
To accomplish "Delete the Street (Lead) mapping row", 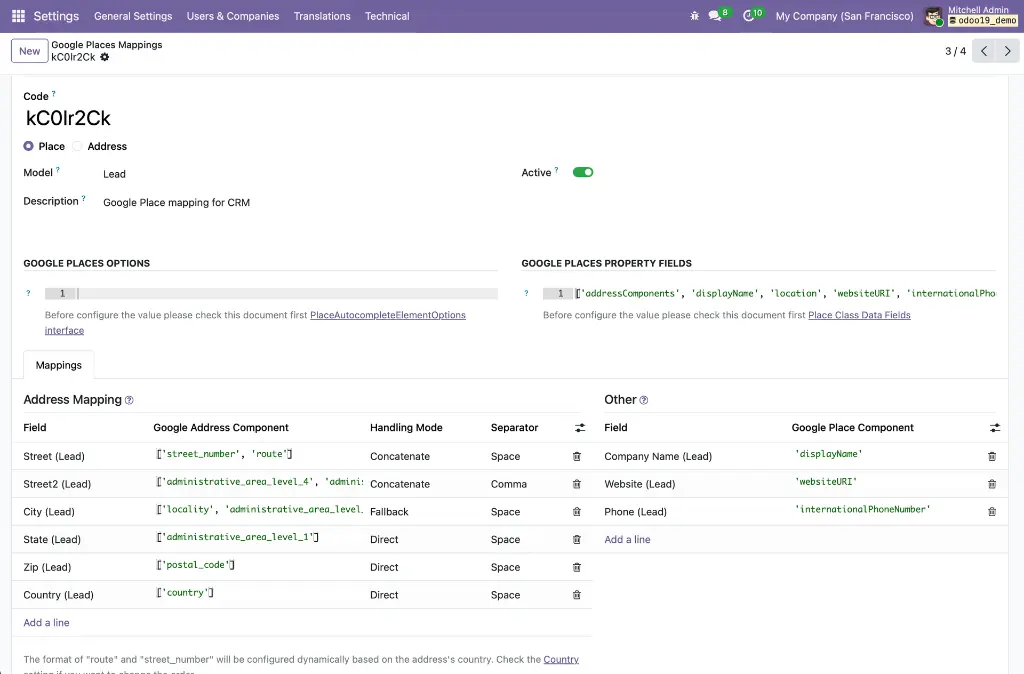I will coord(577,457).
